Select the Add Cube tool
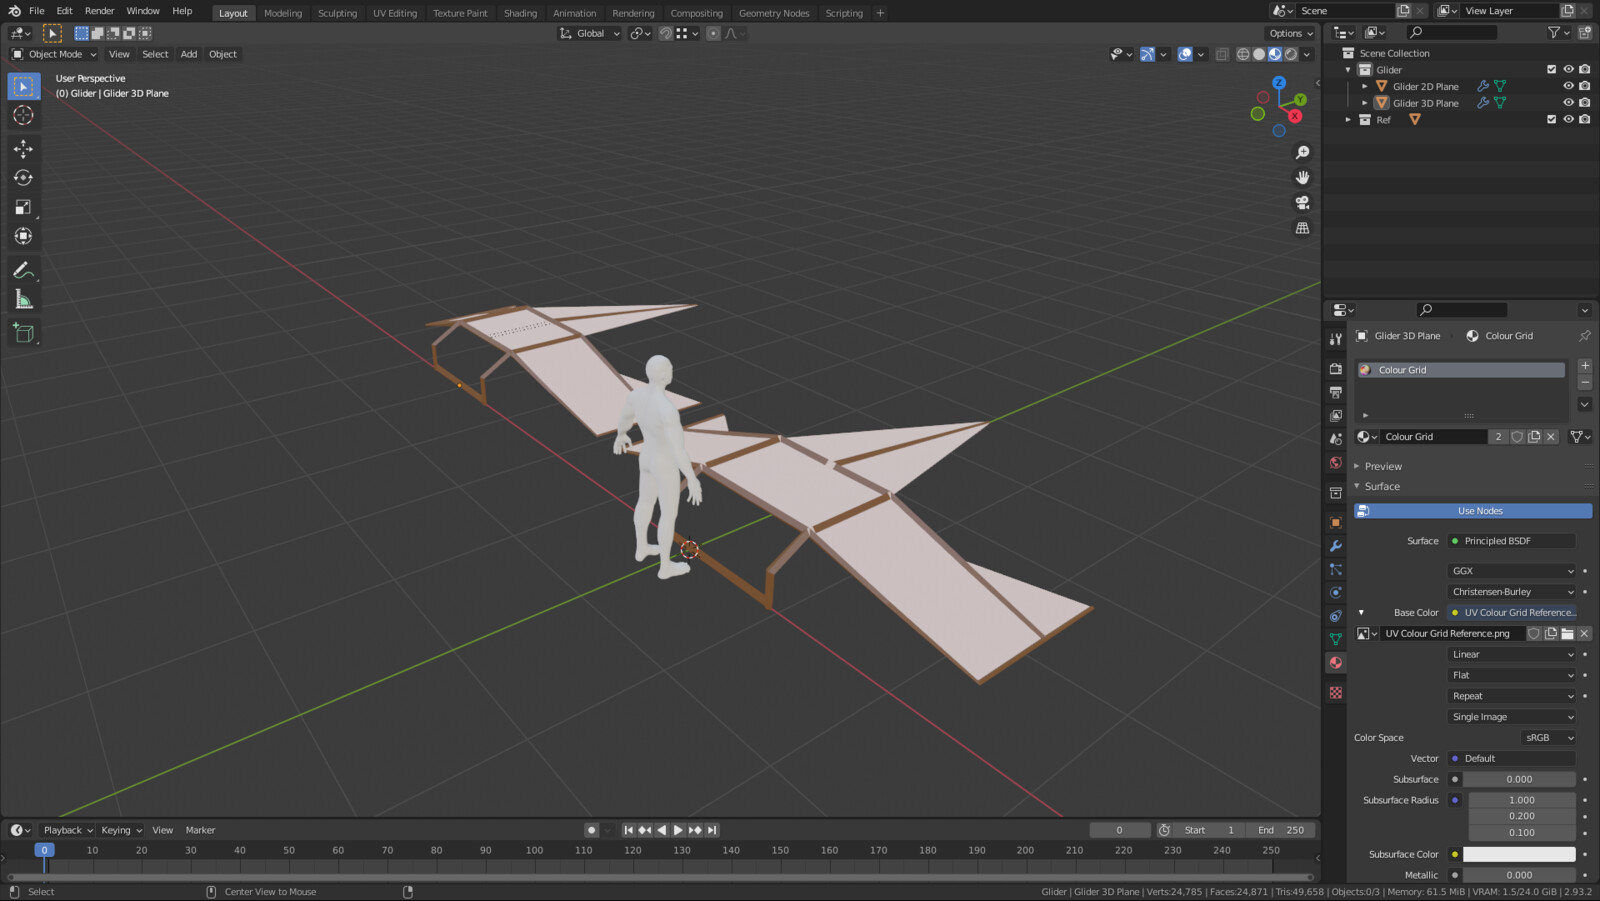1600x901 pixels. tap(24, 333)
